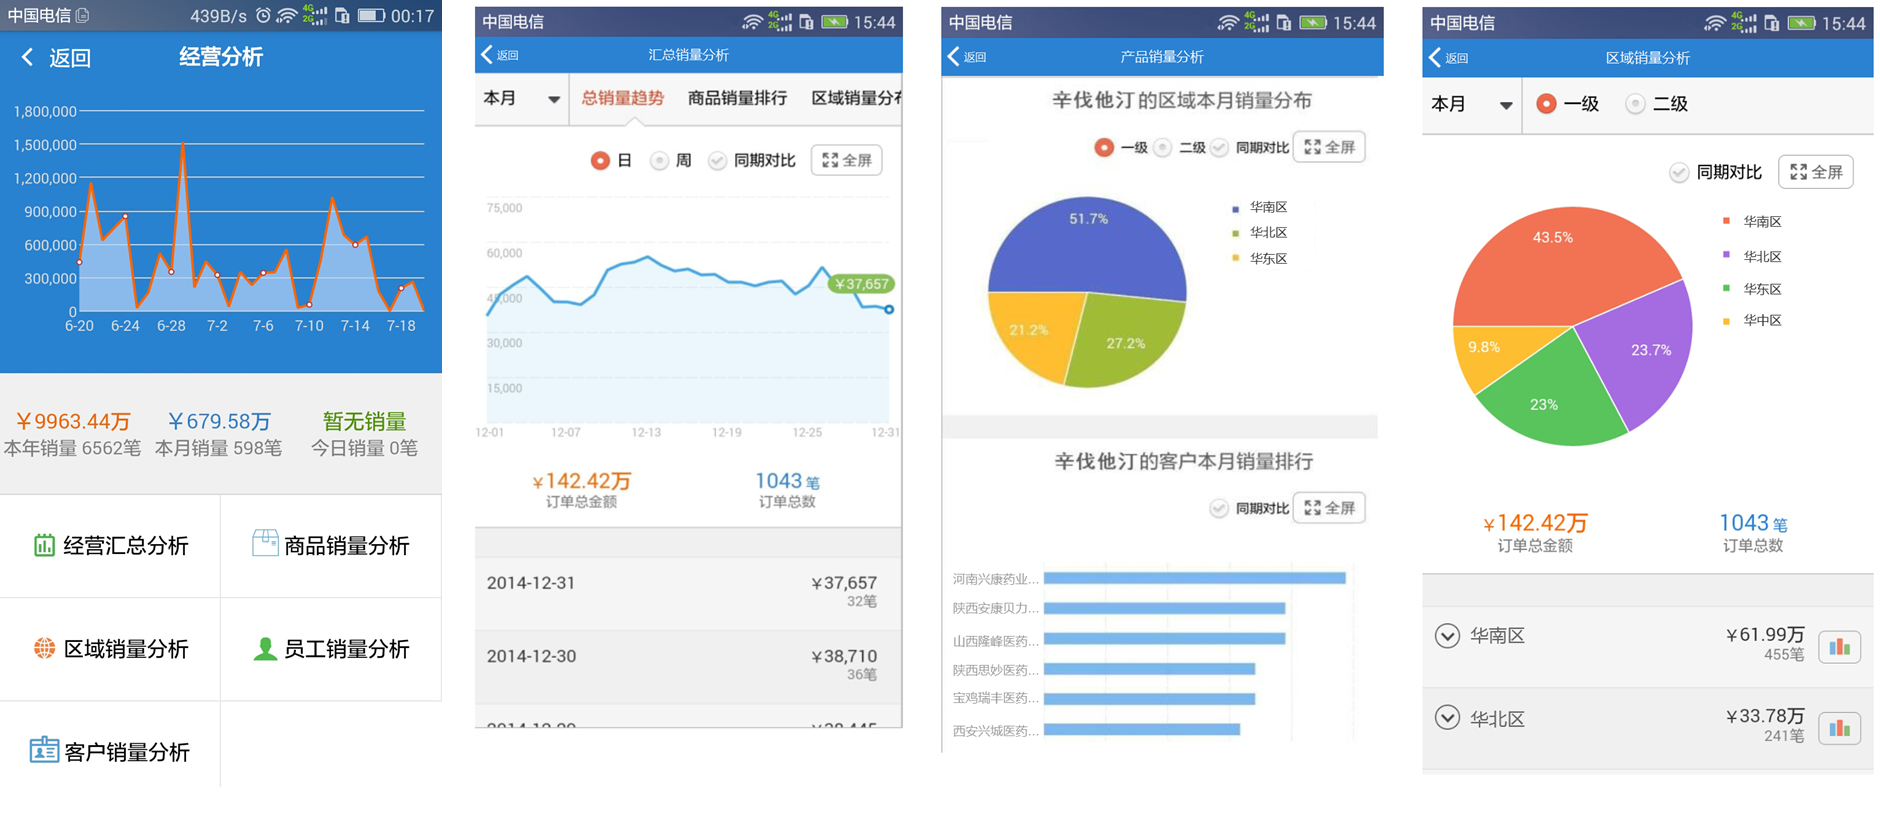Image resolution: width=1880 pixels, height=817 pixels.
Task: Open 区域销量分析 globe tile
Action: (x=110, y=649)
